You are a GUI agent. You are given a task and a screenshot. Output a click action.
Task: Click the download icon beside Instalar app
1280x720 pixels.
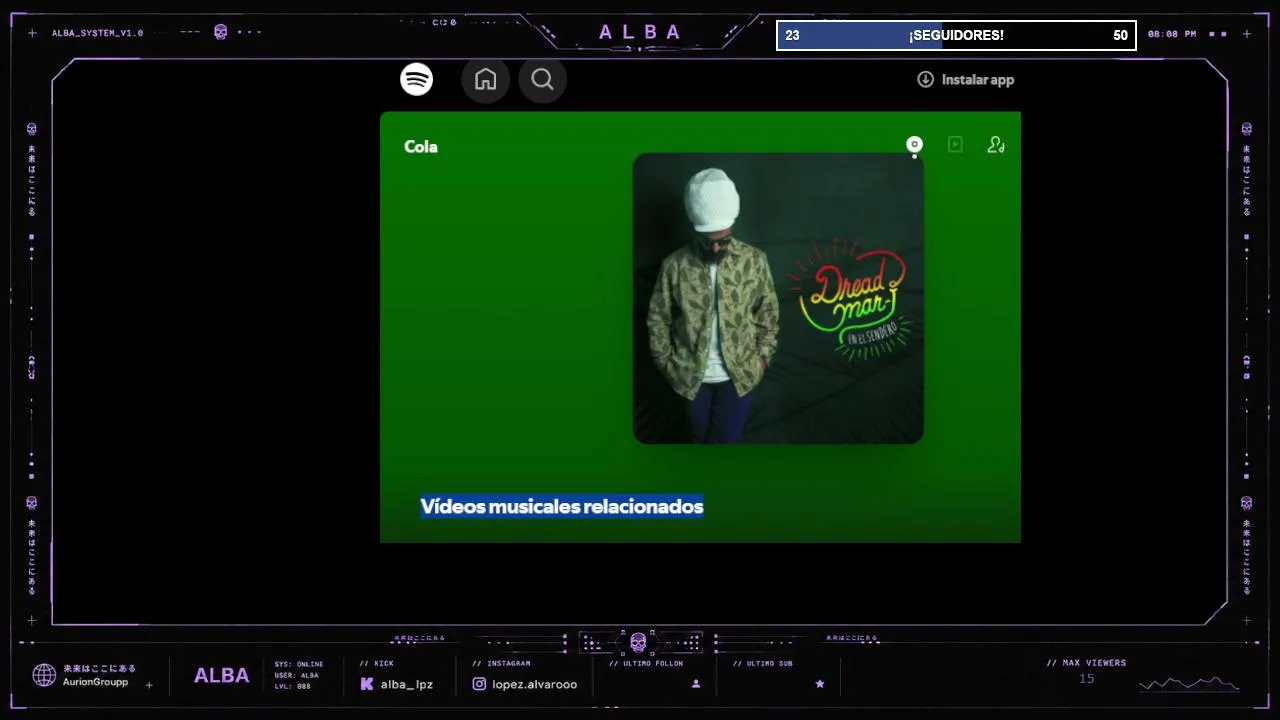pos(926,79)
